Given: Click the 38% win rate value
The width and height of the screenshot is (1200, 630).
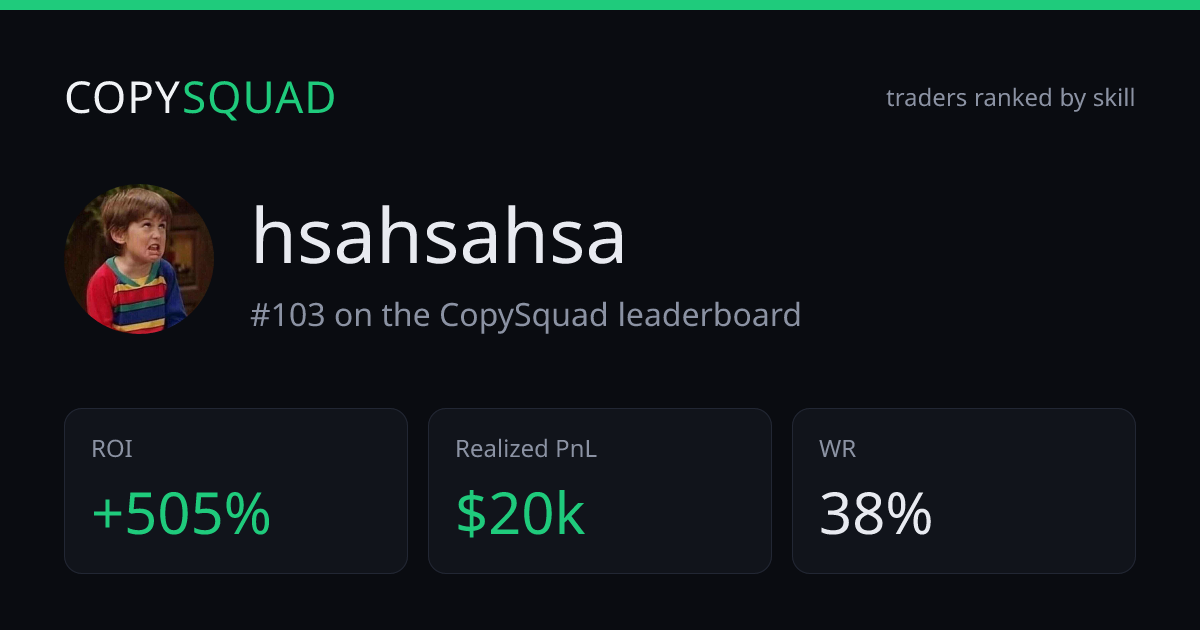Looking at the screenshot, I should [x=876, y=514].
